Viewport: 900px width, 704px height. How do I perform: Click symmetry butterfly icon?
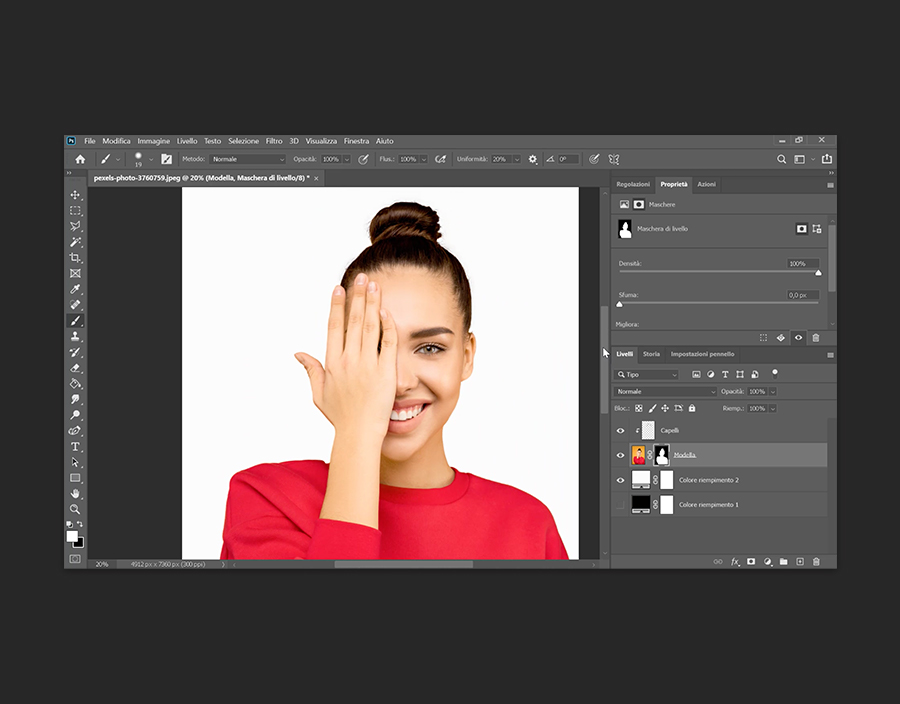tap(614, 159)
